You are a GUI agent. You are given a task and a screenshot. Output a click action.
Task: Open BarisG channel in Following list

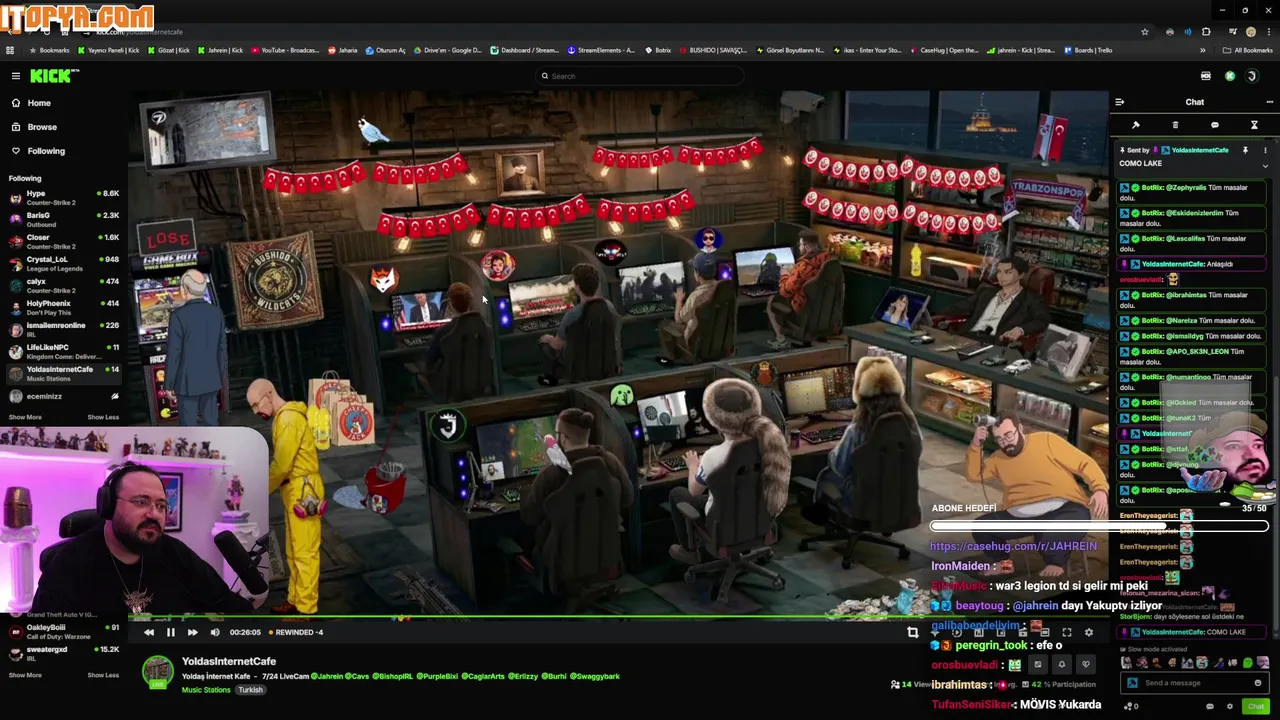62,219
